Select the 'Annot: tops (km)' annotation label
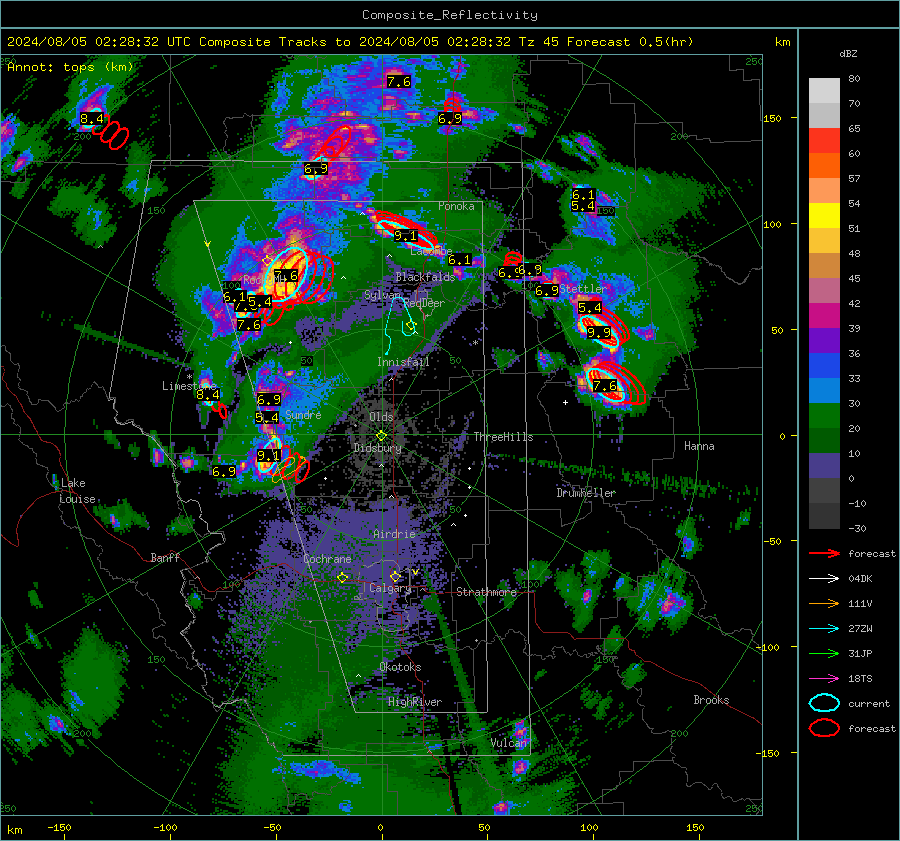Screen dimensions: 900x841 70,67
